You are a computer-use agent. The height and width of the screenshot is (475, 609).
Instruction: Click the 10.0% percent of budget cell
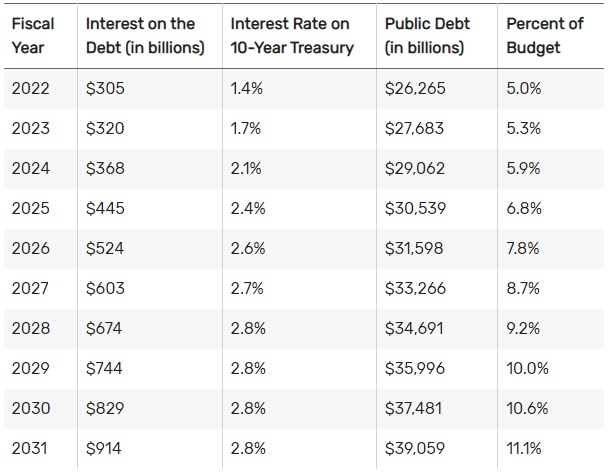[x=527, y=368]
